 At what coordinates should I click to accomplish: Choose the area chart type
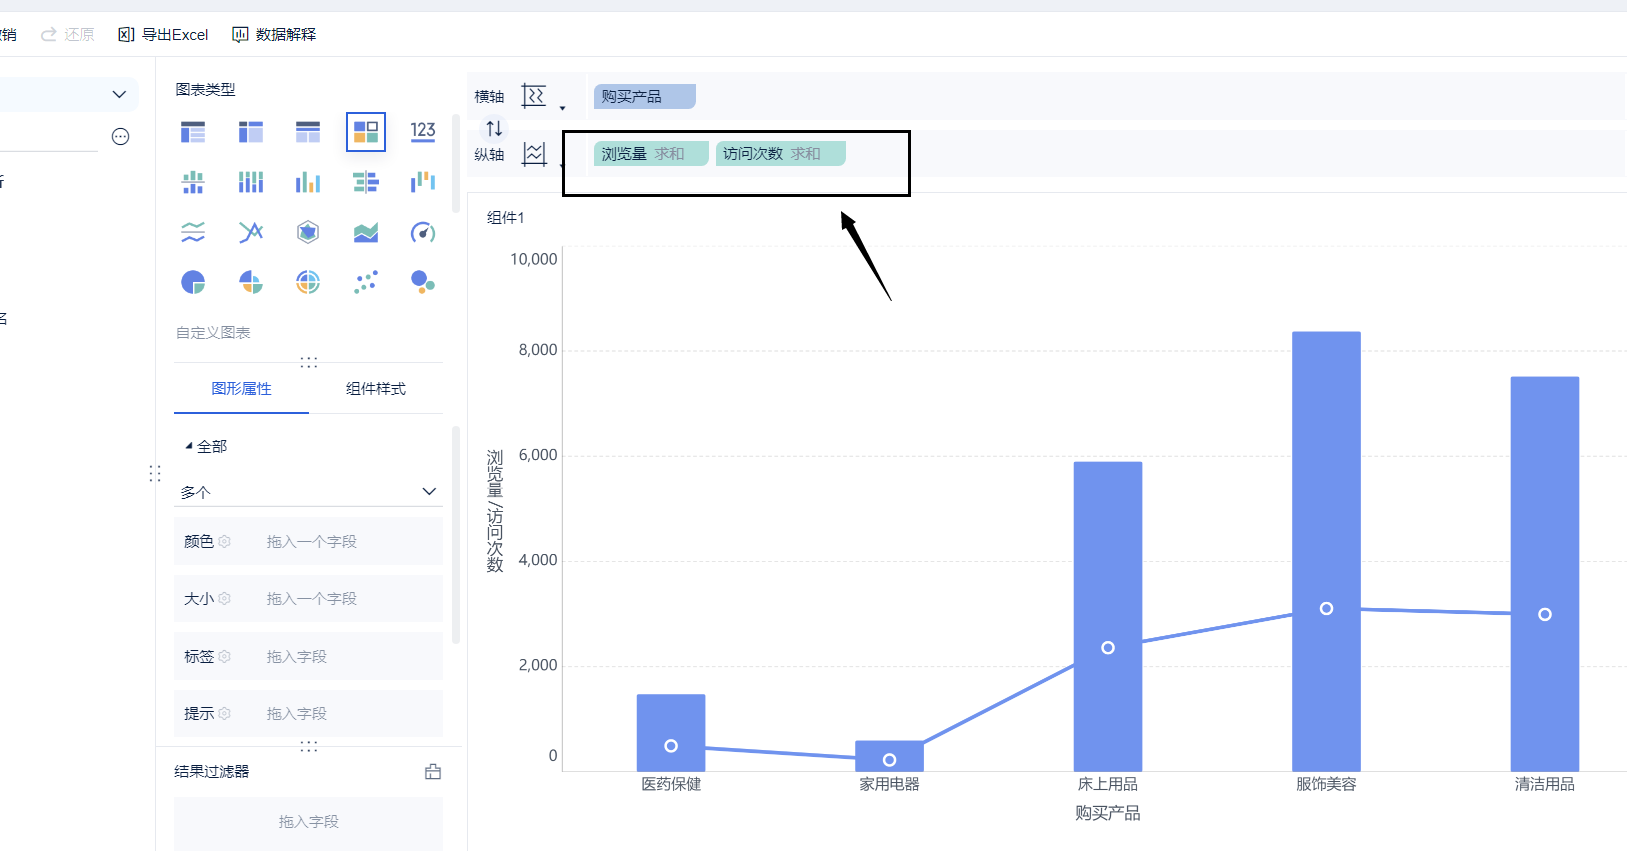366,233
